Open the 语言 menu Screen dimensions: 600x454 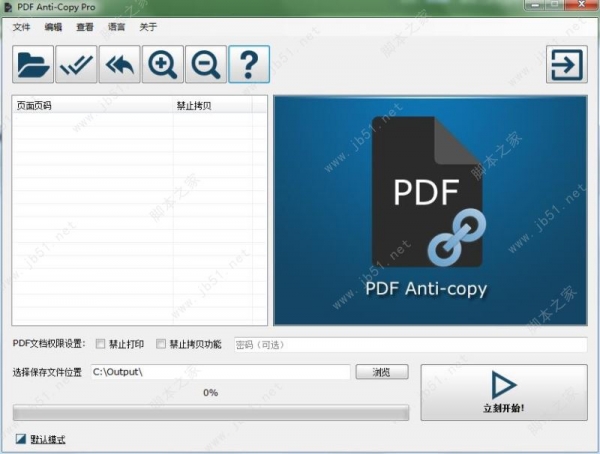117,27
